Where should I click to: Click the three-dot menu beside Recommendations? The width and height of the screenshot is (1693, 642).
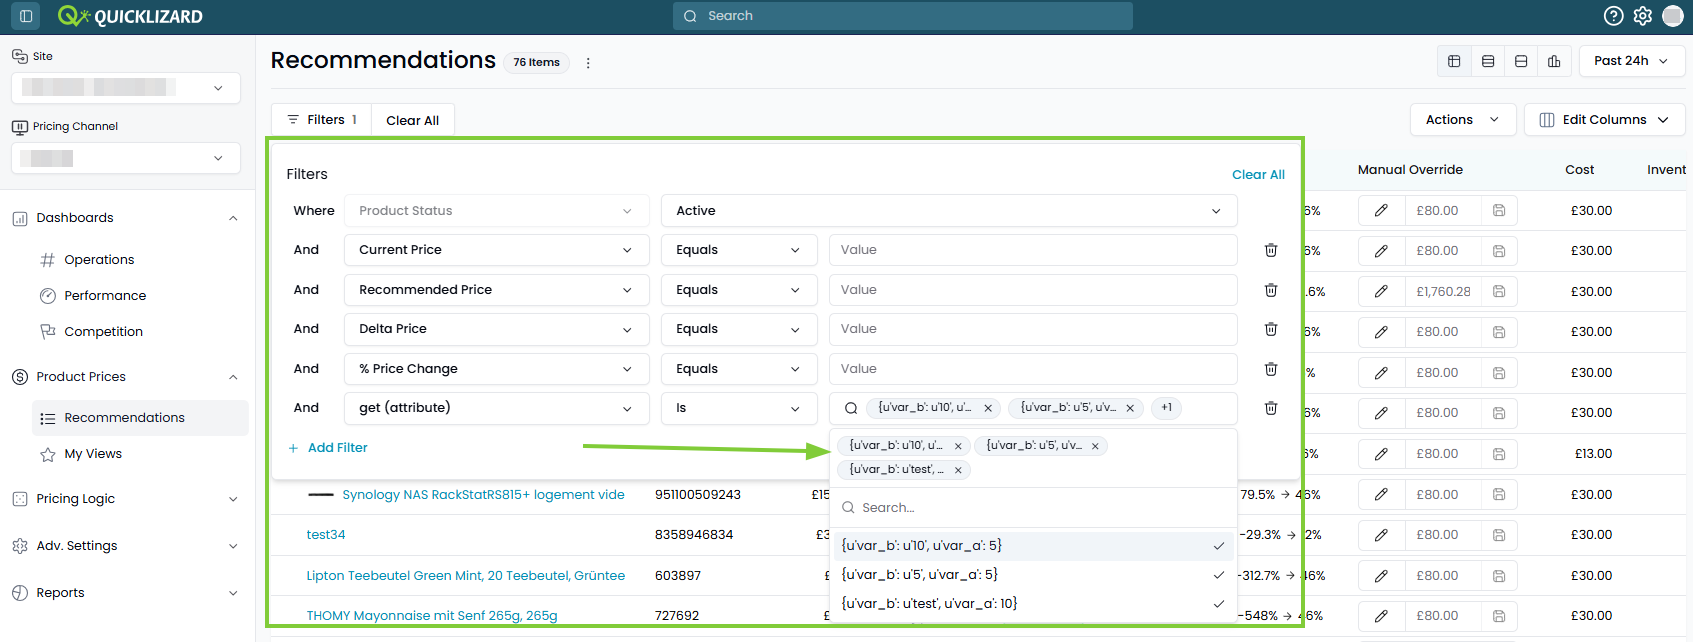pos(588,63)
